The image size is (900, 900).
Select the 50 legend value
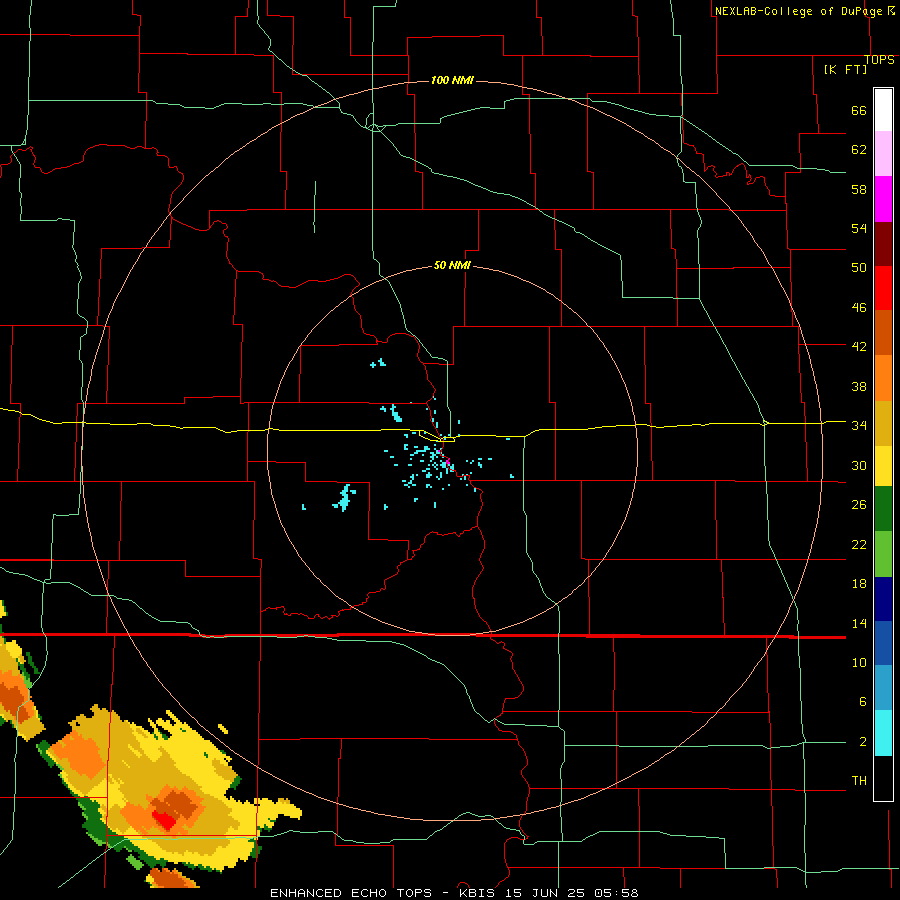pyautogui.click(x=859, y=267)
